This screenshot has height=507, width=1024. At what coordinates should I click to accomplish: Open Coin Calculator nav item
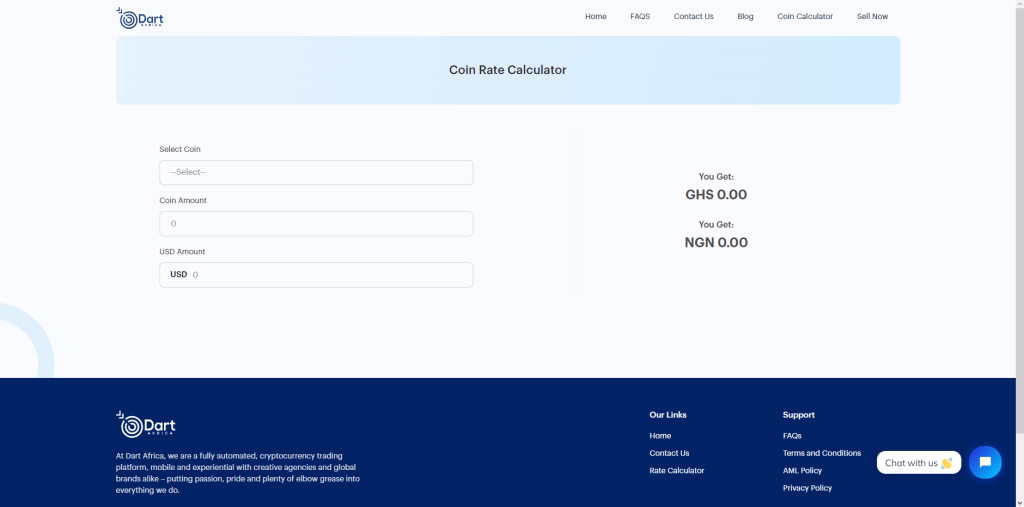pyautogui.click(x=805, y=16)
